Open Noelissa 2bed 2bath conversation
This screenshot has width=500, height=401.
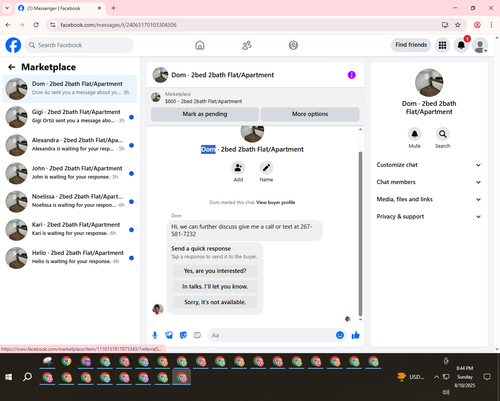coord(69,202)
